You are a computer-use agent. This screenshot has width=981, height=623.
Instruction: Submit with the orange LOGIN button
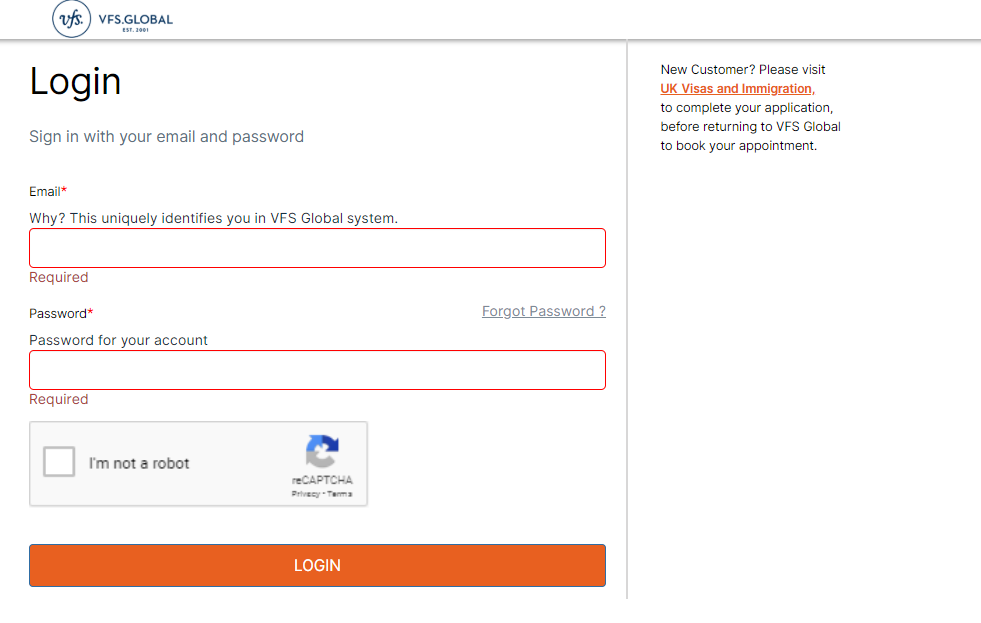(x=317, y=565)
